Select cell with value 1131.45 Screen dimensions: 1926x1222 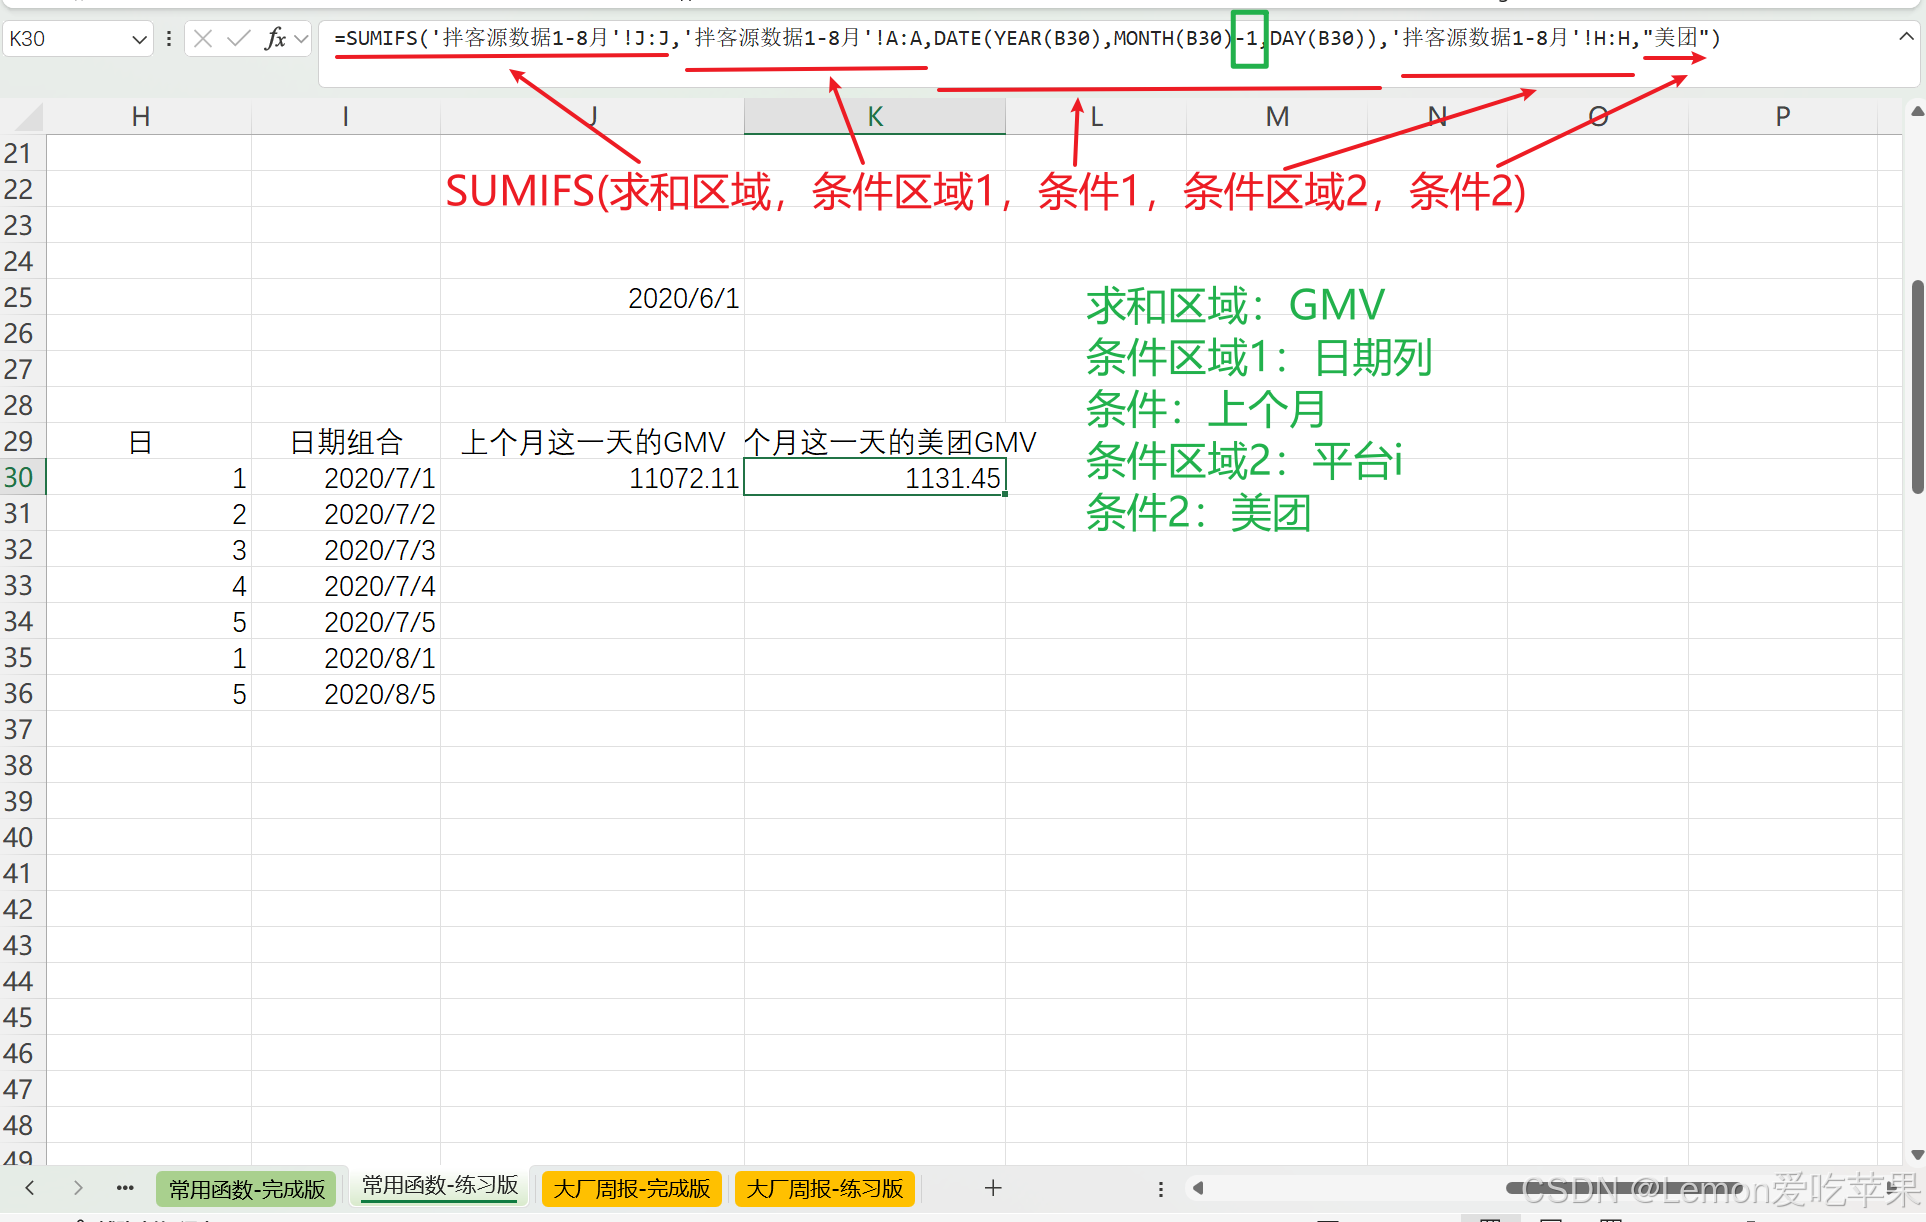pos(875,478)
